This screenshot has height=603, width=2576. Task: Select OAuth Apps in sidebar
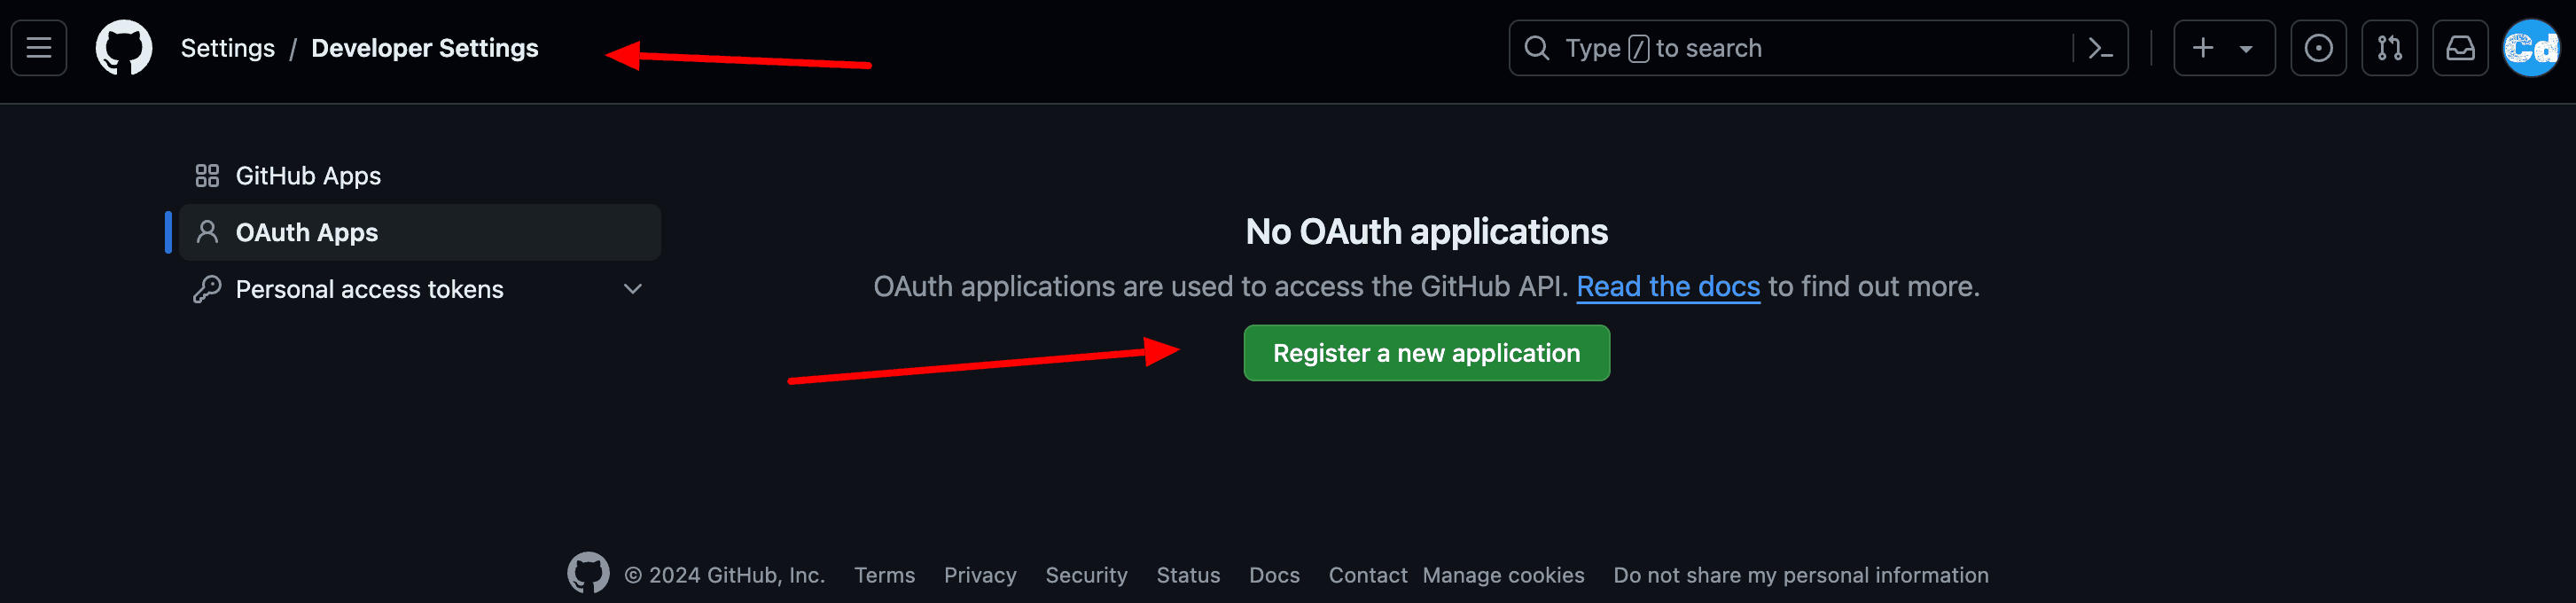click(x=306, y=233)
